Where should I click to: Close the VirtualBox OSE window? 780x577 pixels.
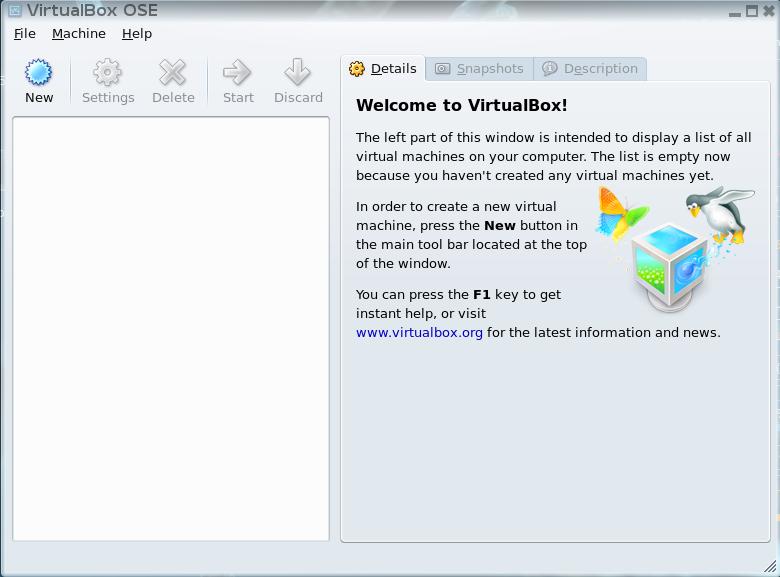tap(769, 10)
